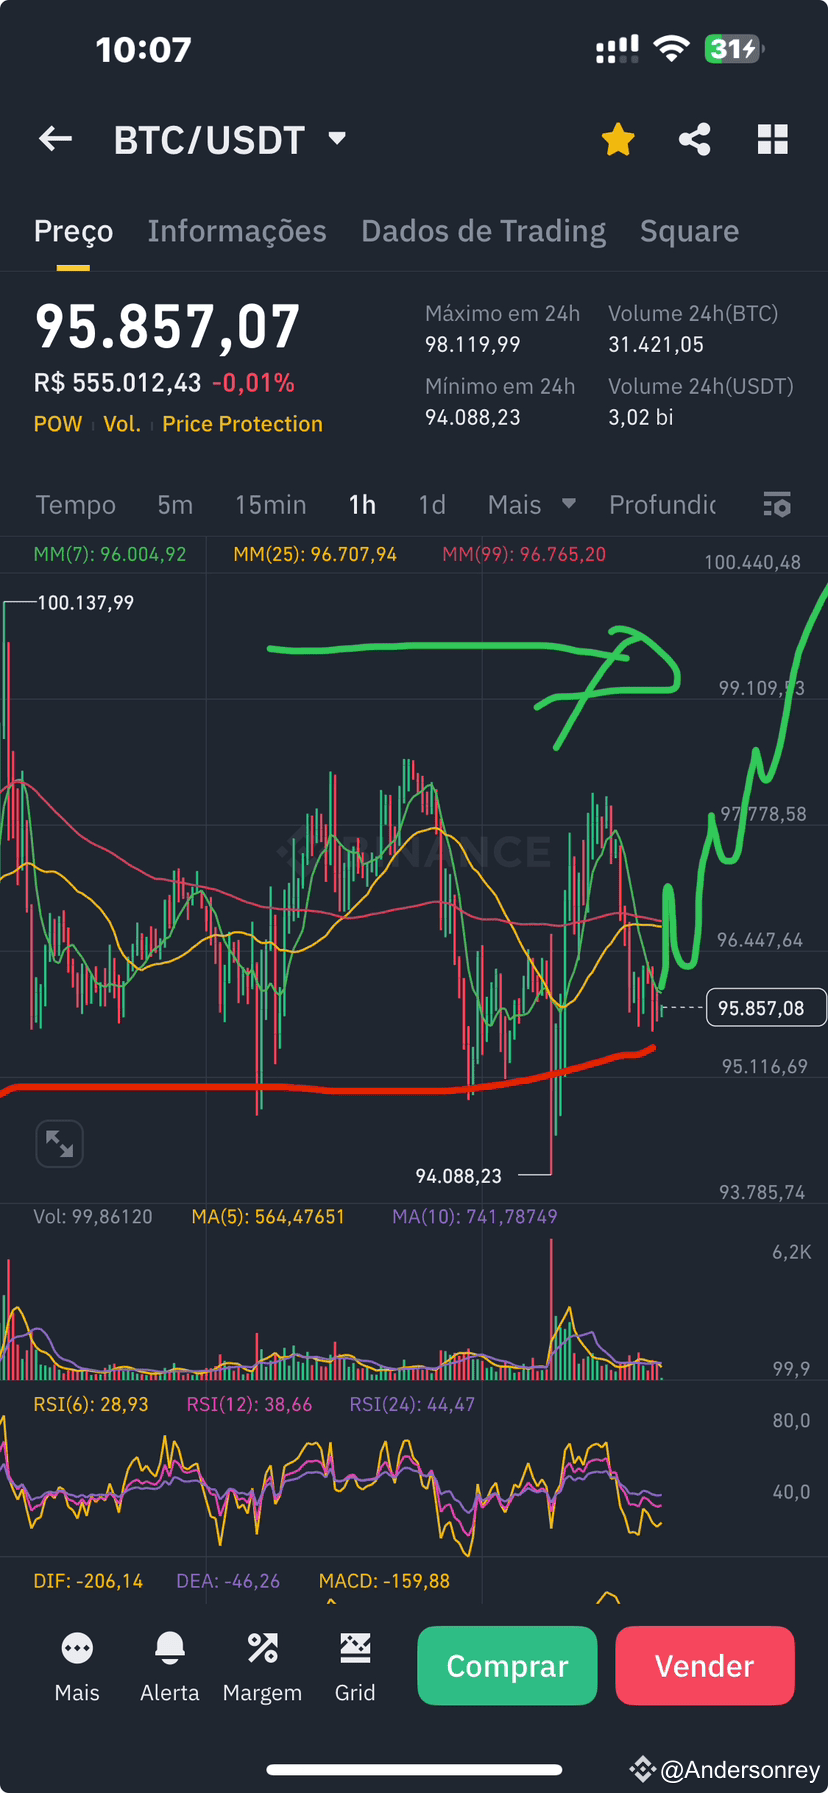Open Margem trading icon
Screen dimensions: 828x1793
coord(262,1666)
